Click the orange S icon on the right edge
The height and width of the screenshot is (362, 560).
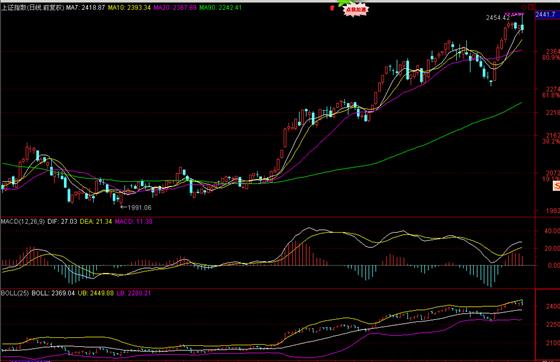click(x=556, y=186)
